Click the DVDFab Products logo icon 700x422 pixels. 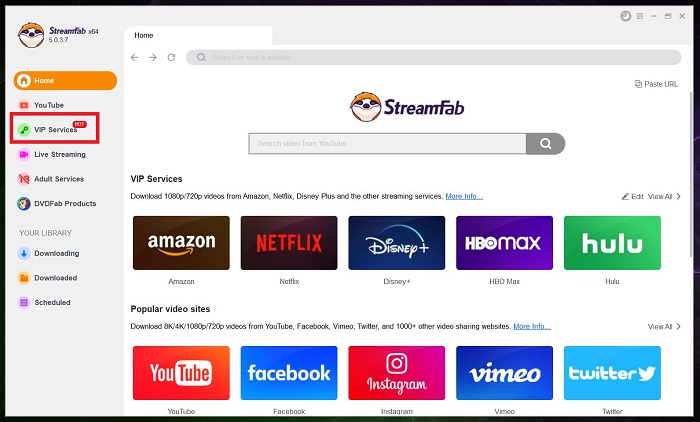click(24, 204)
